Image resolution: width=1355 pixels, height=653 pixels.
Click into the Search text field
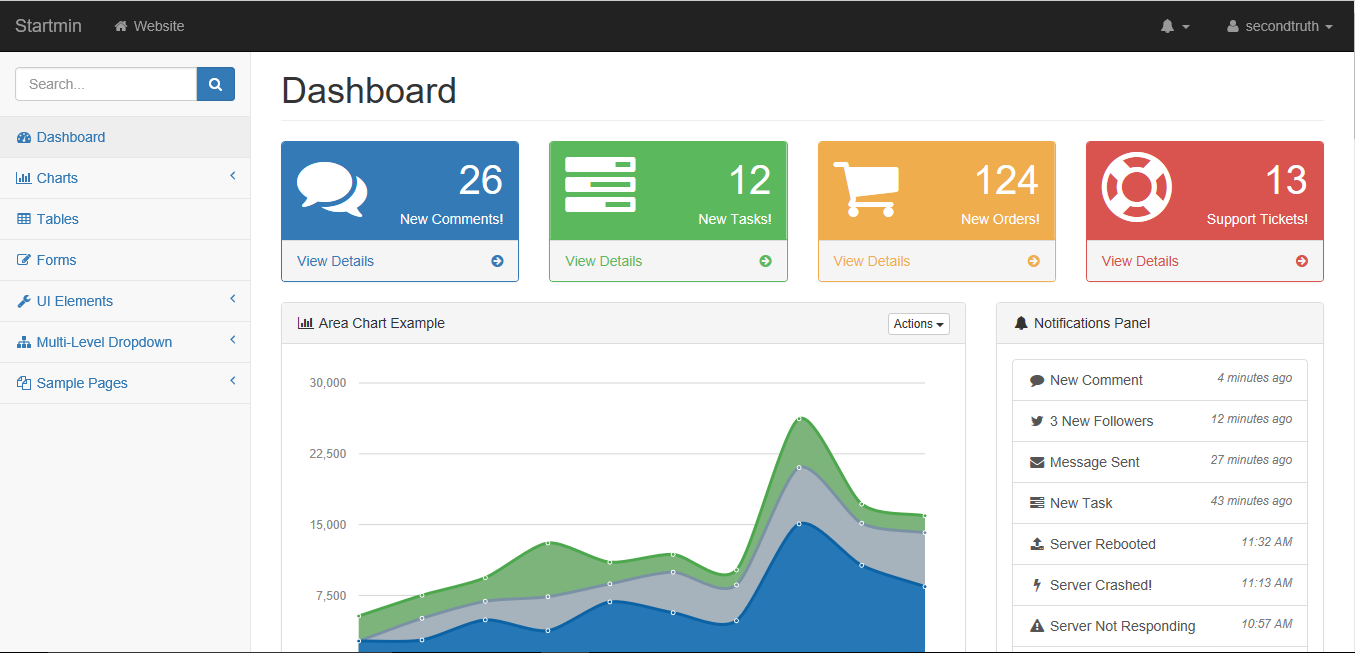tap(106, 84)
